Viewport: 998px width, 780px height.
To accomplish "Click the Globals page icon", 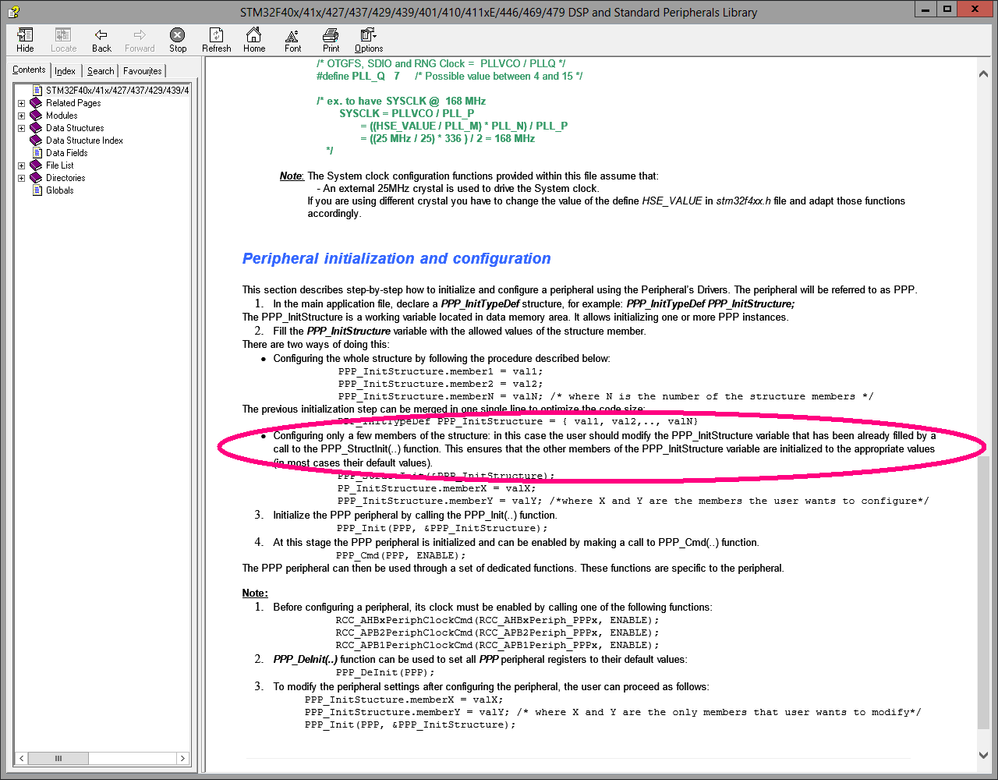I will pos(37,190).
